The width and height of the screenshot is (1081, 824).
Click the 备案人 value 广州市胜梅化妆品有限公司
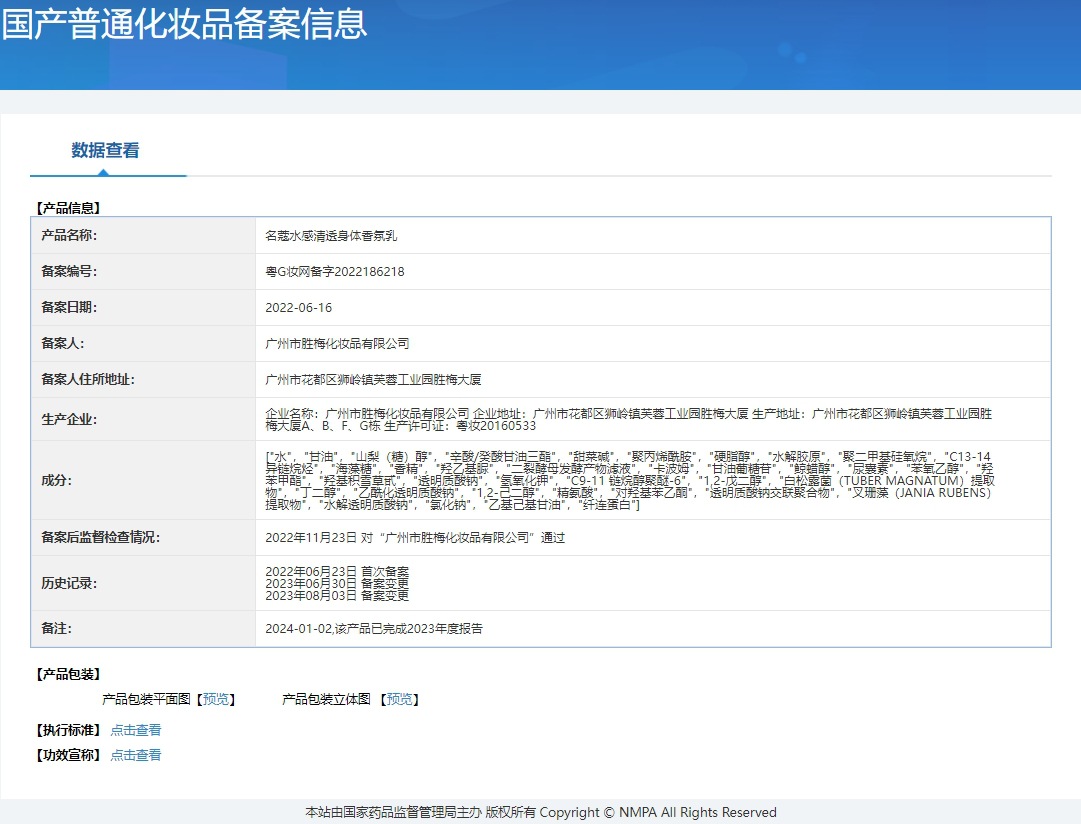coord(337,343)
